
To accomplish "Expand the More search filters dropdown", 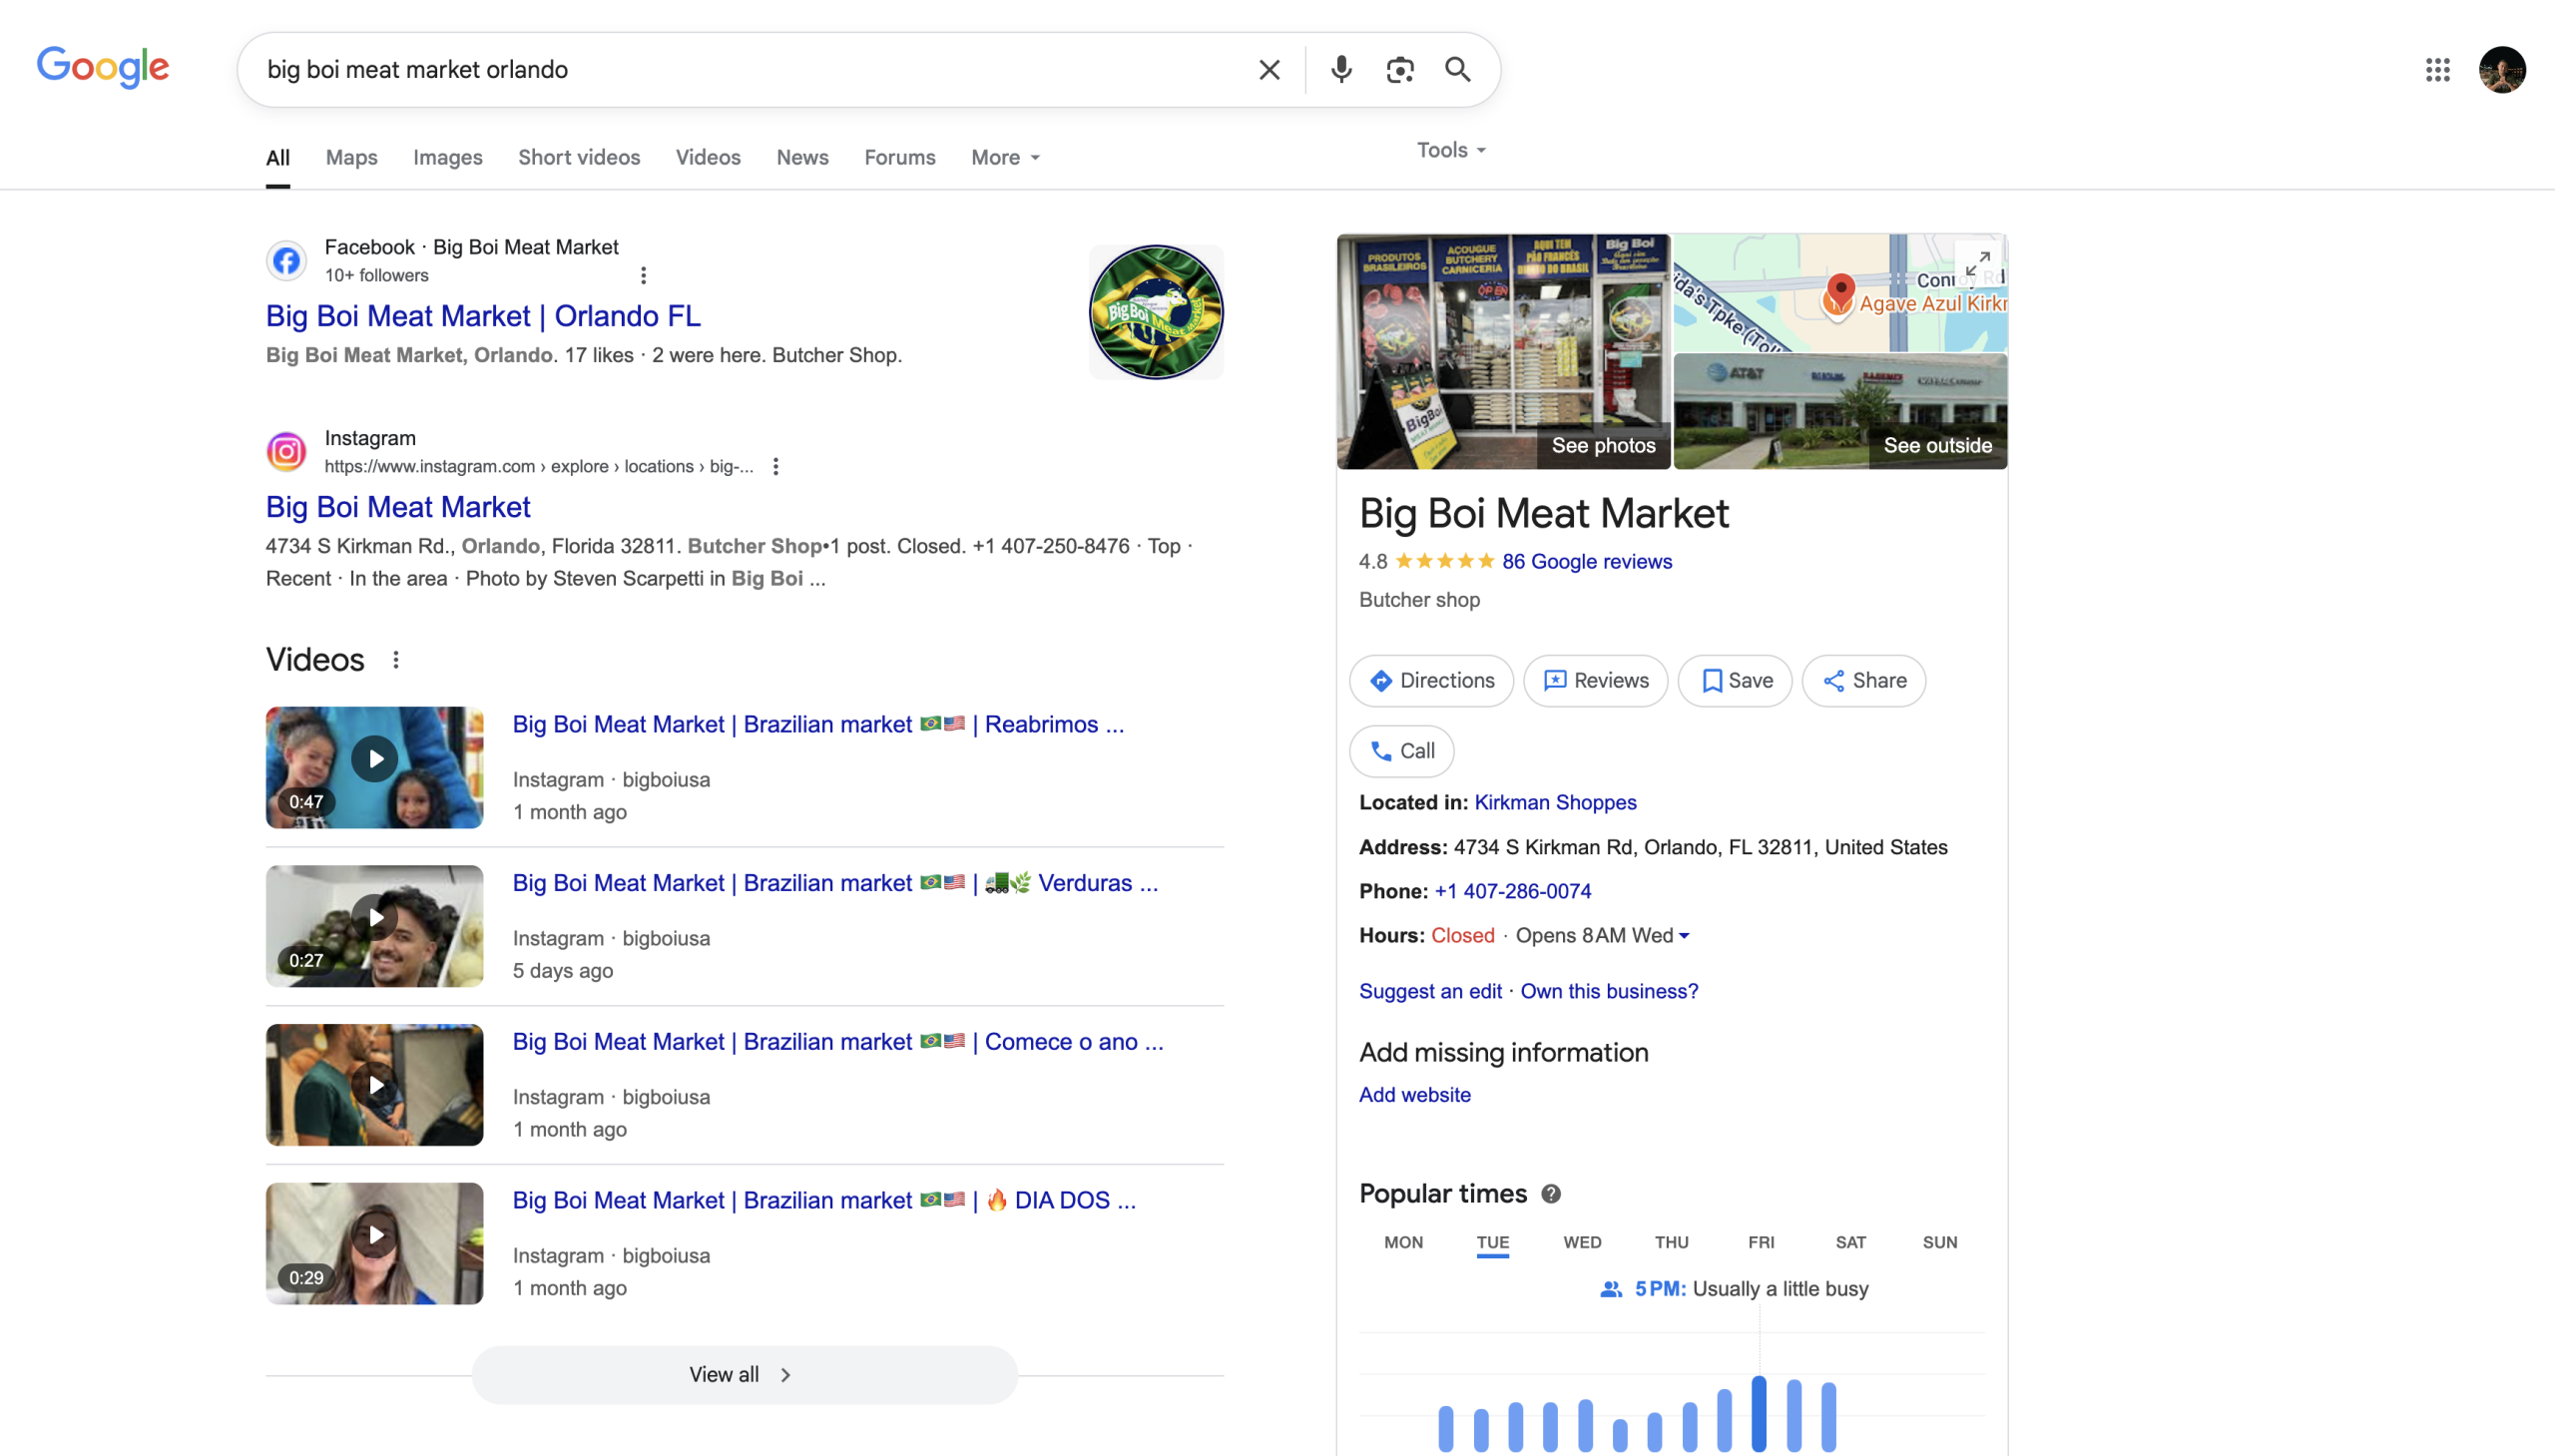I will click(1006, 157).
